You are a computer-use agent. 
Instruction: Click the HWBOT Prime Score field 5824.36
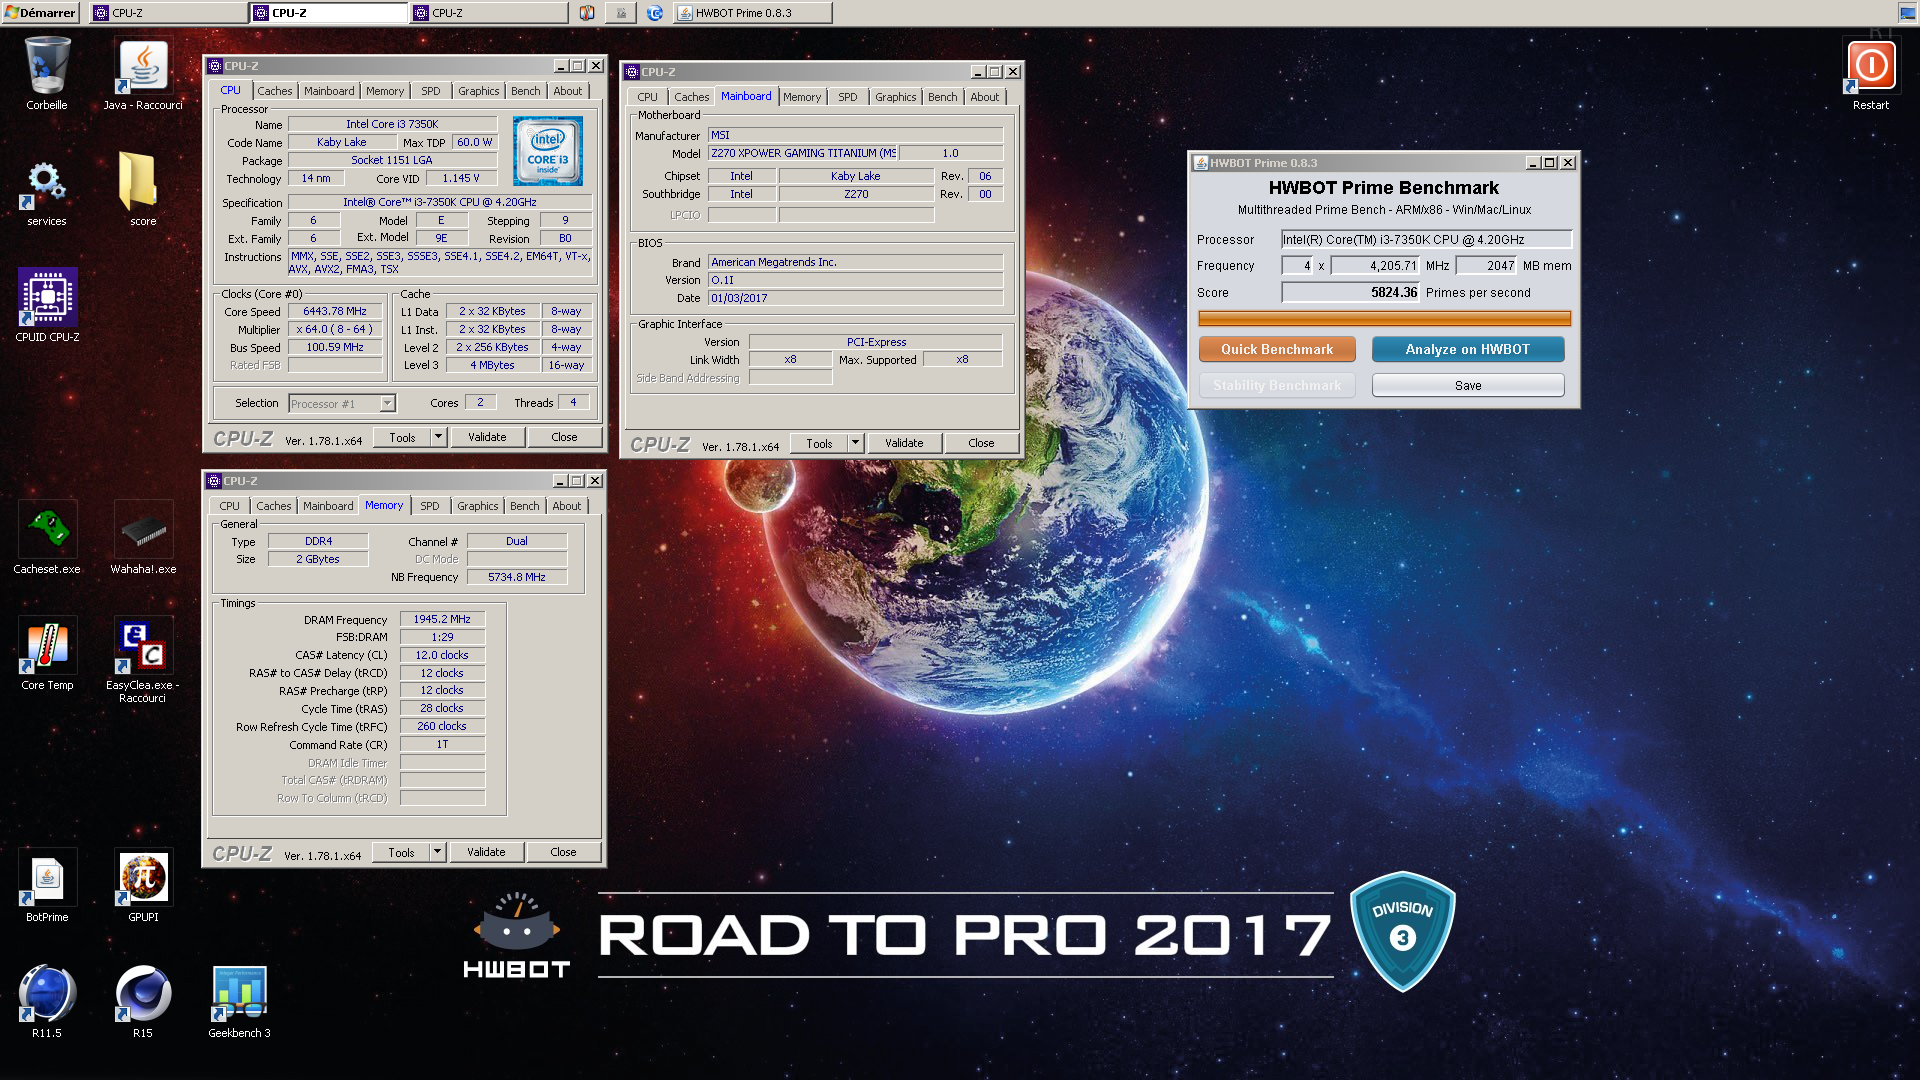pyautogui.click(x=1350, y=293)
